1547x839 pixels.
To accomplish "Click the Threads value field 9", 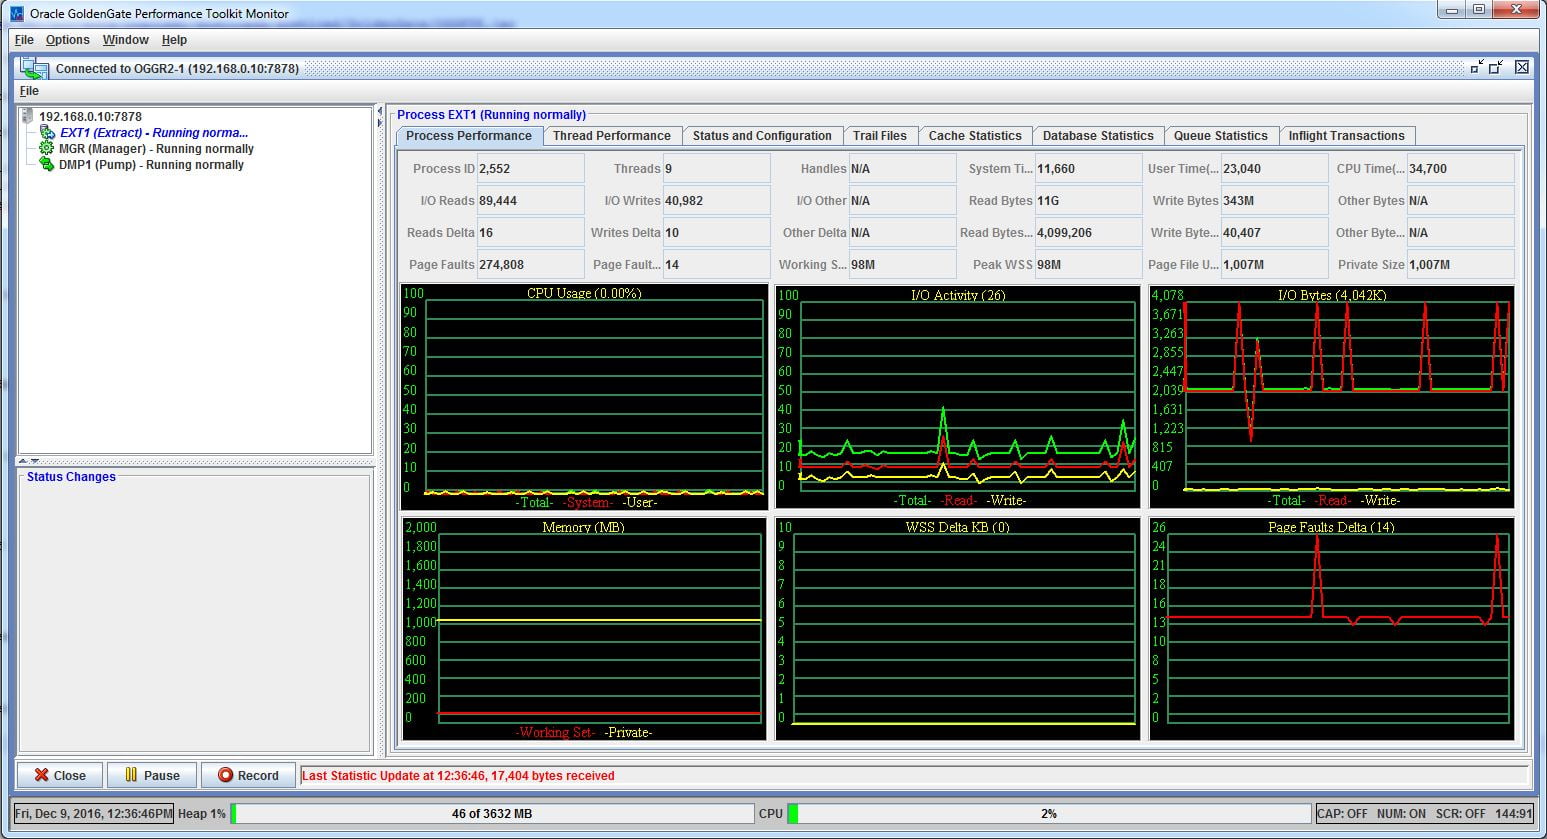I will tap(716, 169).
